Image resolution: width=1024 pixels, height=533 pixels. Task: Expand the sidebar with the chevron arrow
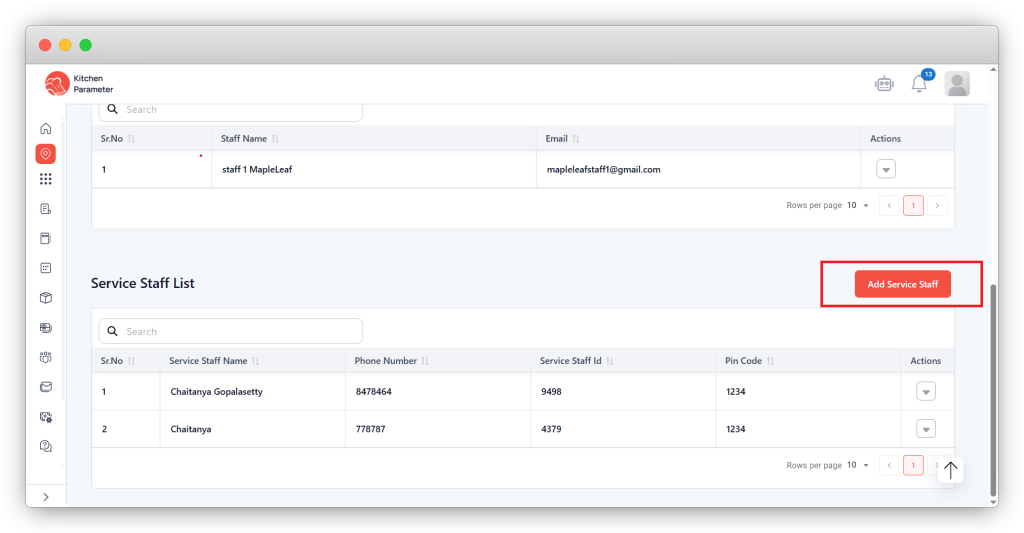[45, 497]
